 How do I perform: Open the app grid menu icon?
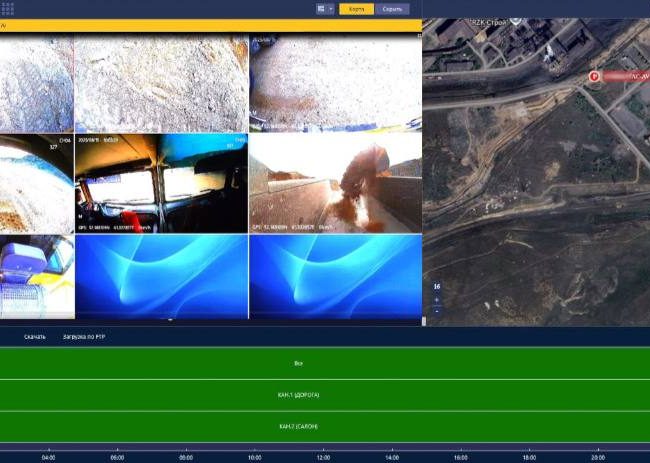pos(8,8)
